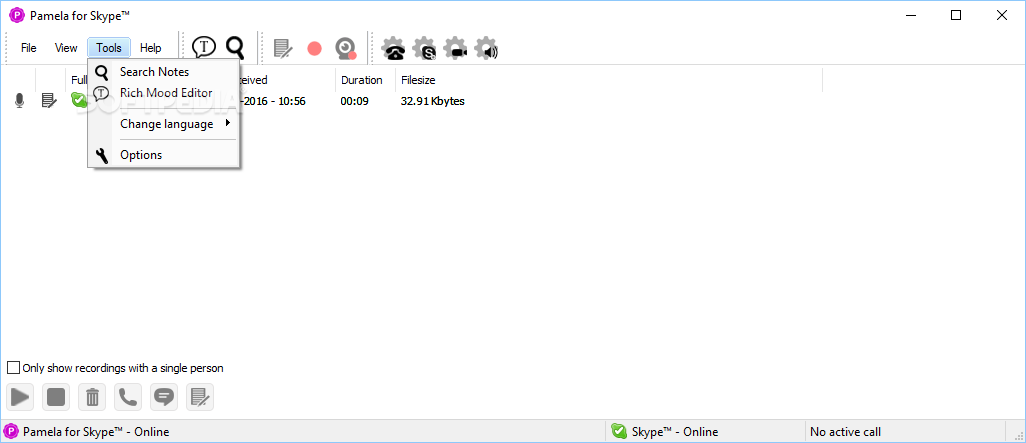This screenshot has width=1026, height=443.
Task: Play the selected recording
Action: (x=20, y=397)
